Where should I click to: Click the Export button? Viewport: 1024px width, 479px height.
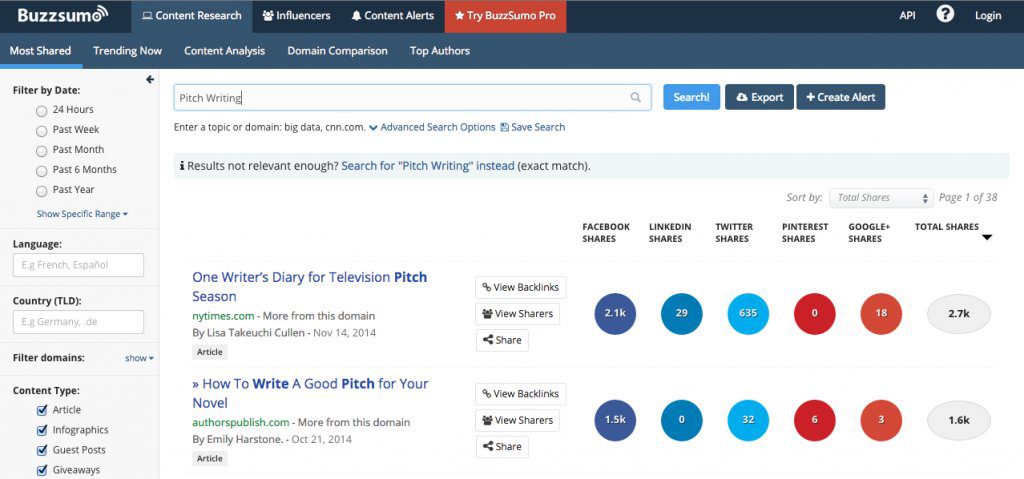(760, 97)
